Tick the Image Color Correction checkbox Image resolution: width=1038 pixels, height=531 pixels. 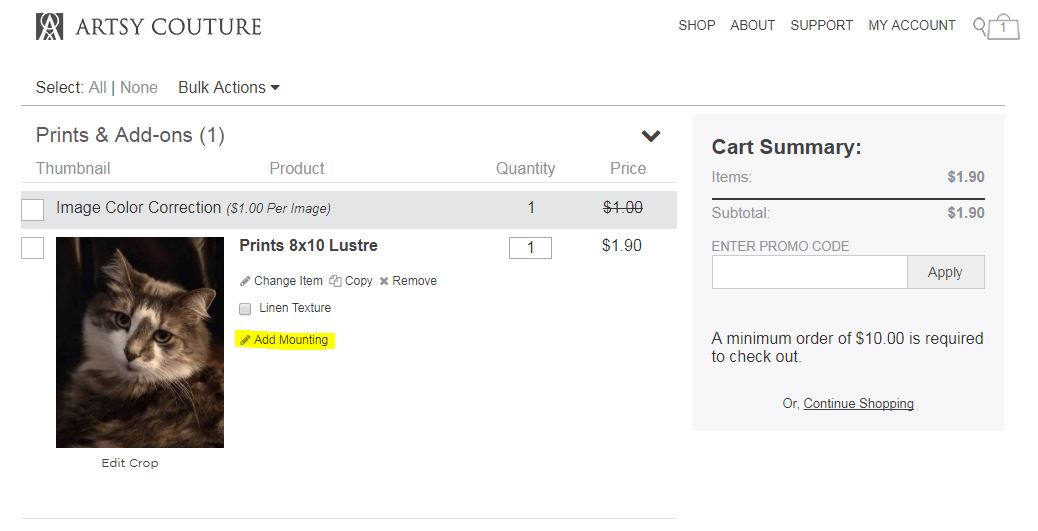[x=33, y=209]
